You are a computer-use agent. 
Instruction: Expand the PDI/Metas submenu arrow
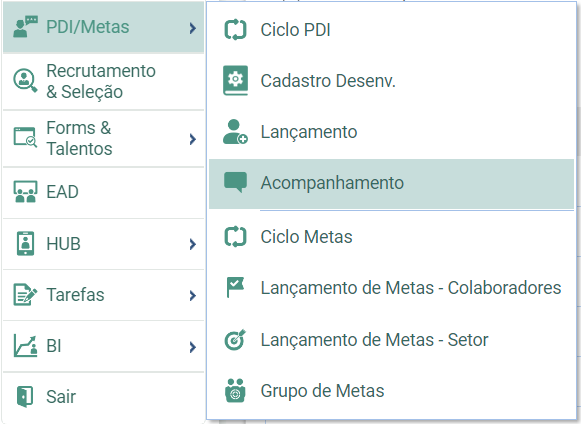point(192,28)
